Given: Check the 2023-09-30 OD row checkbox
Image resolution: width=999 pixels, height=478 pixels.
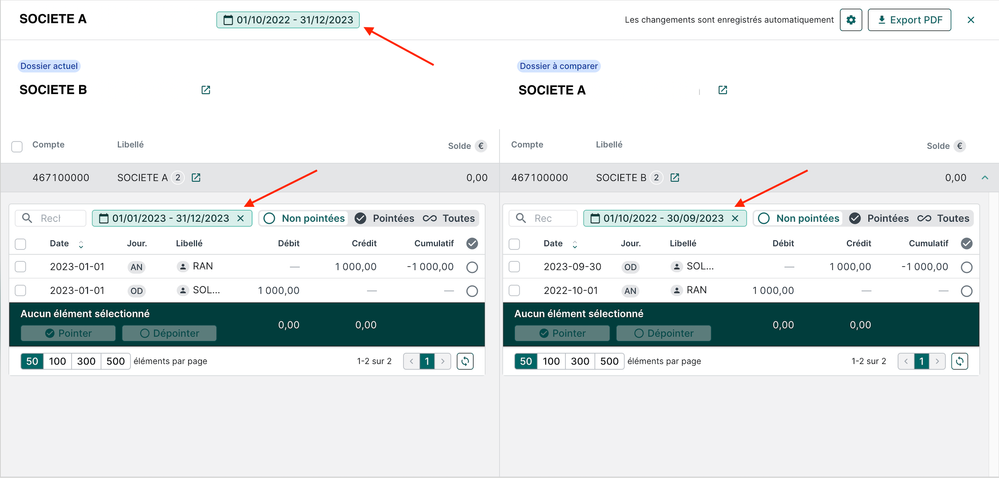Looking at the screenshot, I should coord(514,267).
